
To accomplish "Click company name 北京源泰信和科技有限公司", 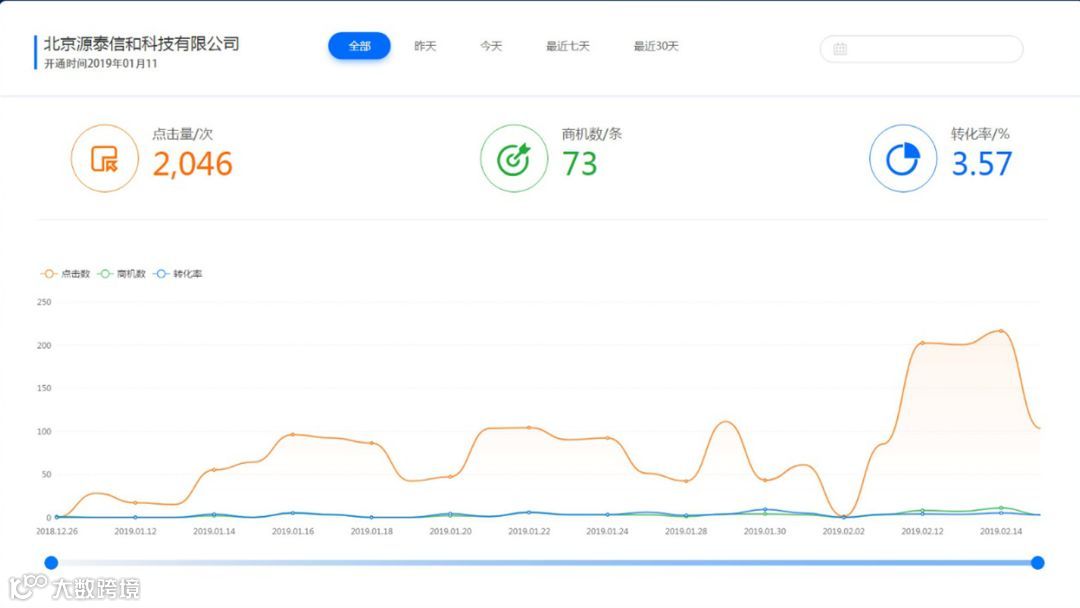I will [x=141, y=44].
